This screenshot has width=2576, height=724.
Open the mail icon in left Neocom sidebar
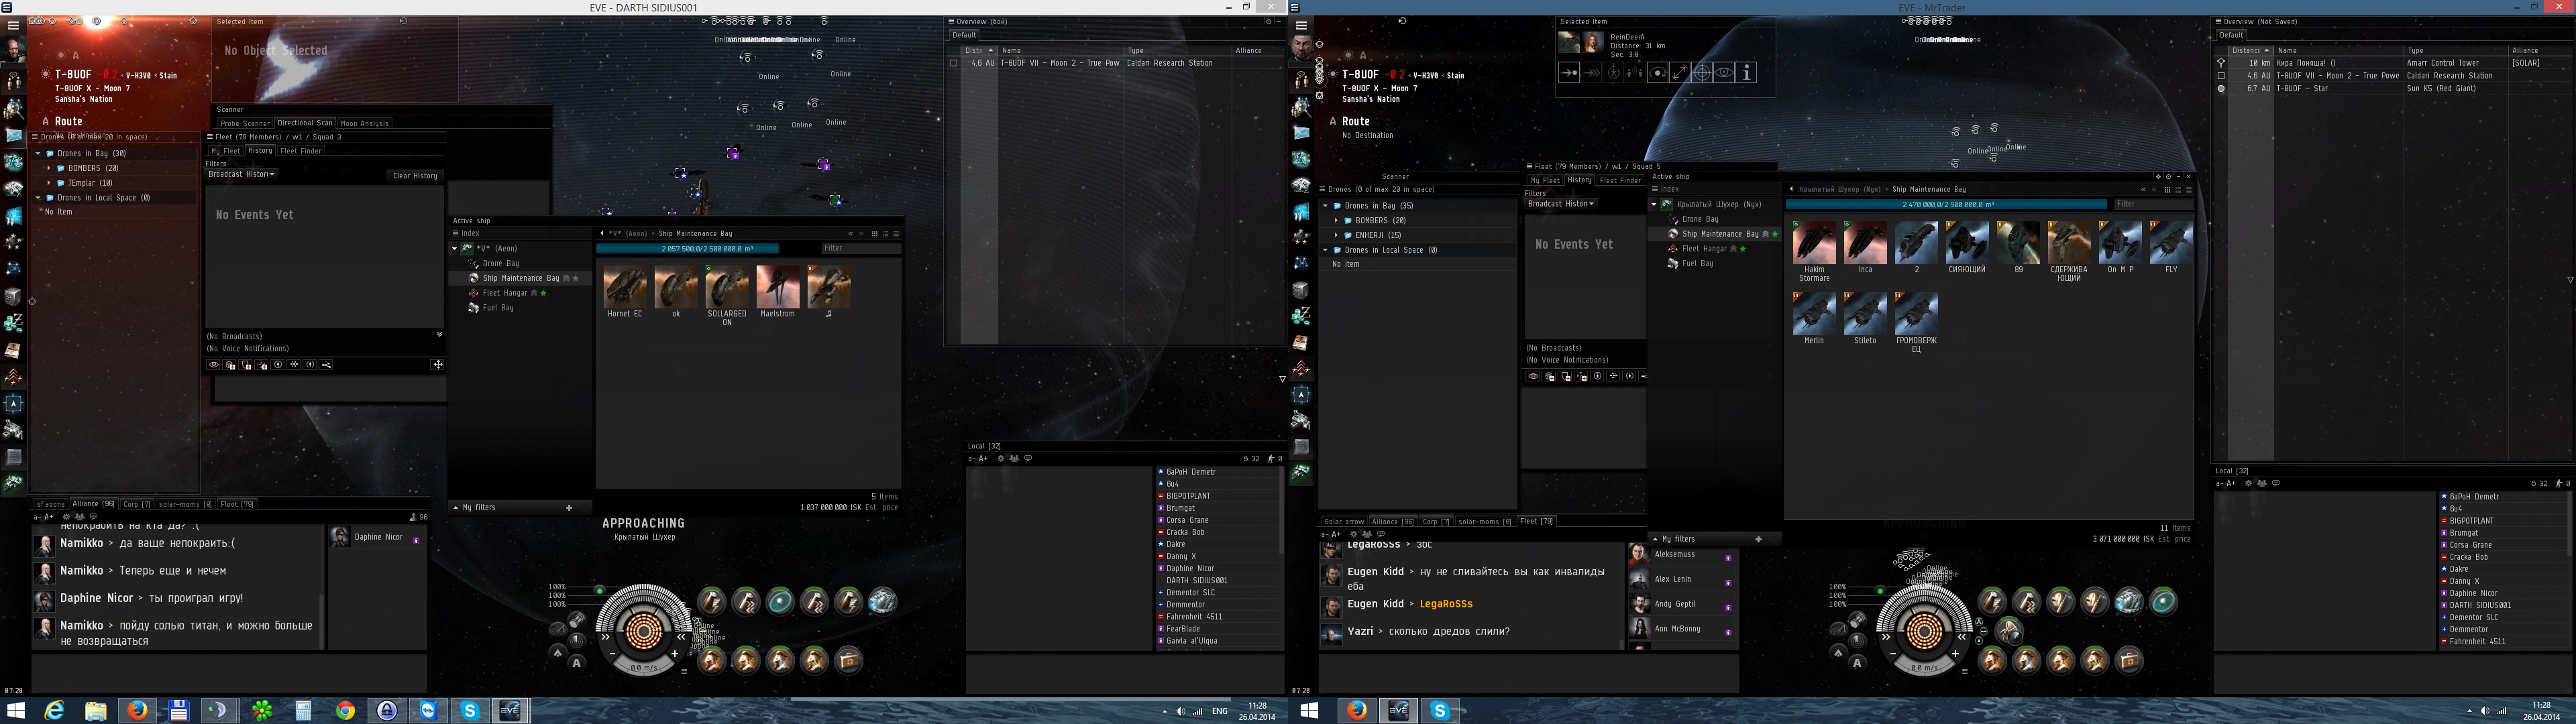coord(14,135)
